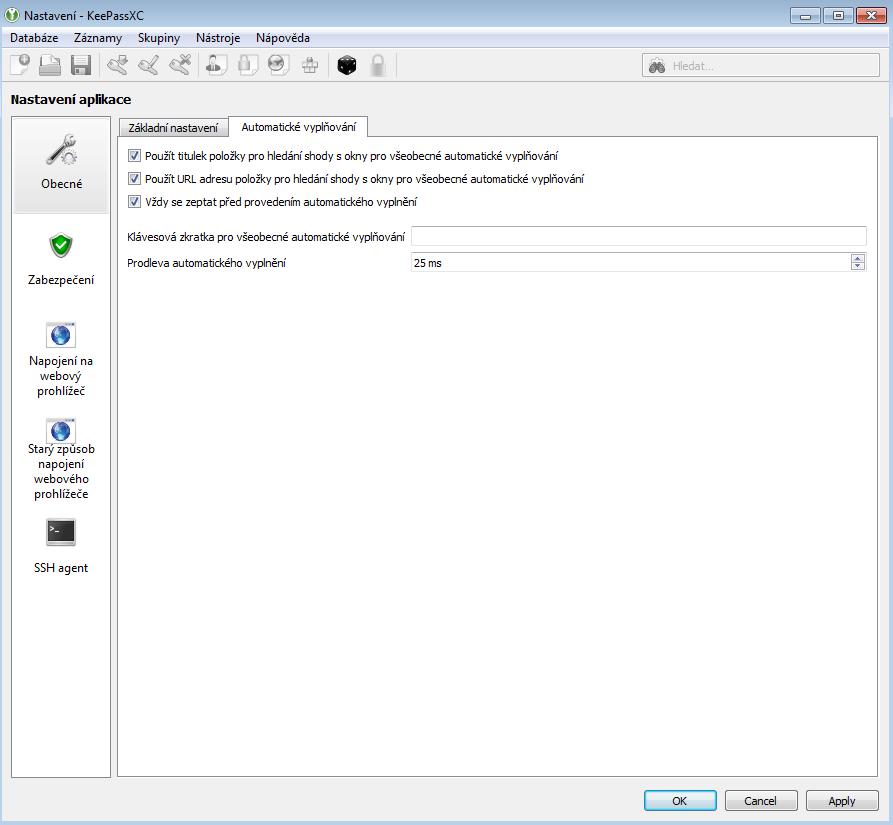
Task: Select the Obecné wrench settings category
Action: tap(61, 165)
